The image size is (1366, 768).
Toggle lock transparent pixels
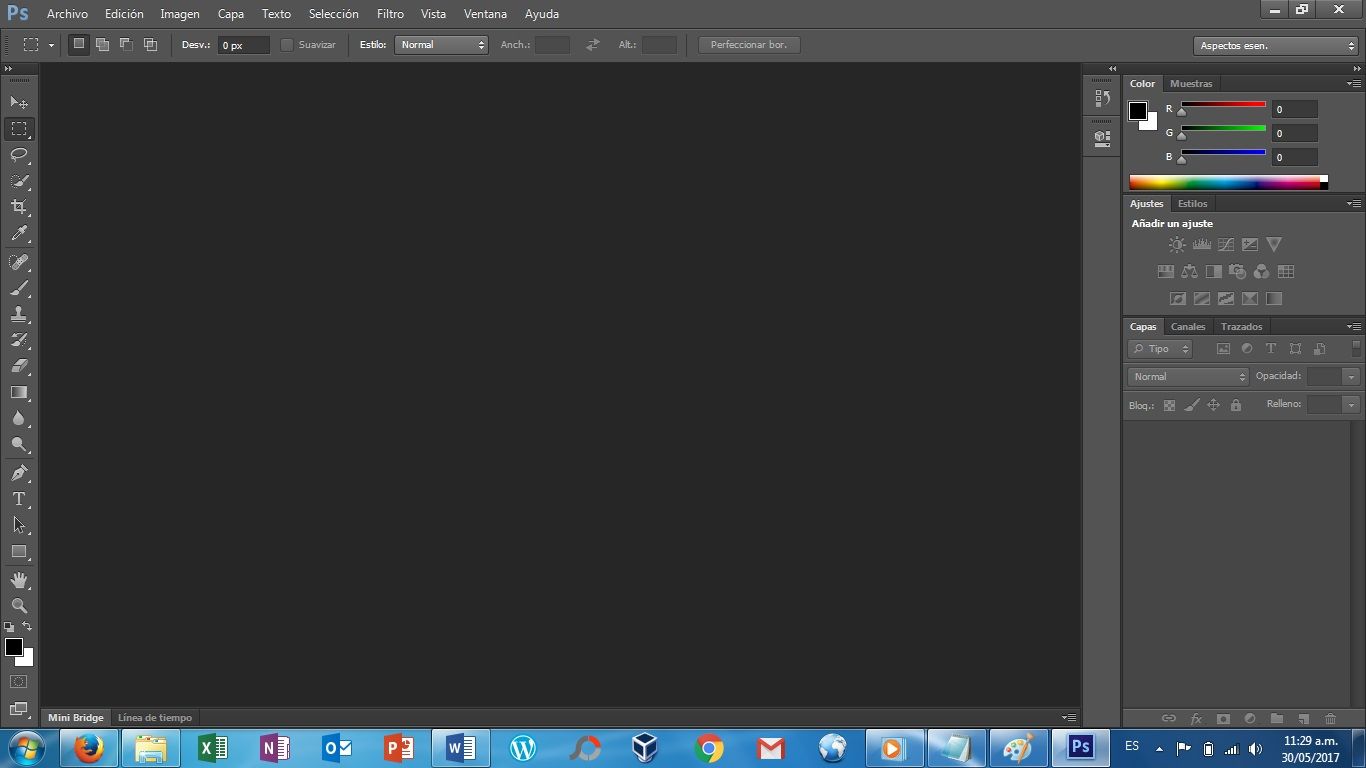coord(1169,405)
